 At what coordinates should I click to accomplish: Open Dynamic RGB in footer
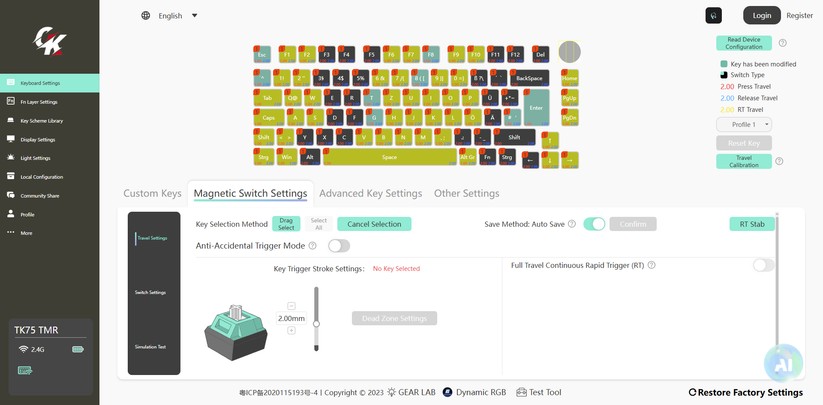tap(474, 392)
